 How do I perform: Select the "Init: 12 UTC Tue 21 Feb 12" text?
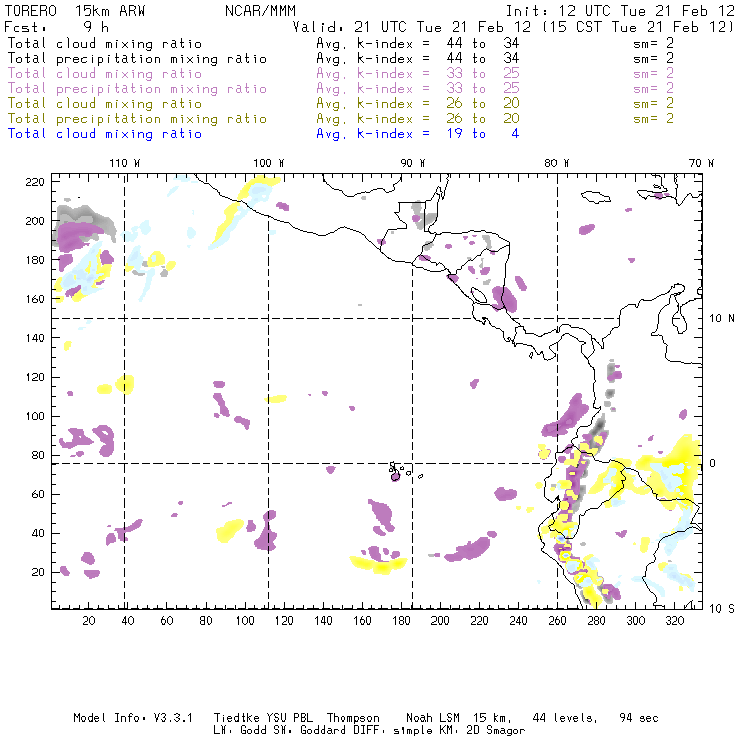pyautogui.click(x=620, y=11)
